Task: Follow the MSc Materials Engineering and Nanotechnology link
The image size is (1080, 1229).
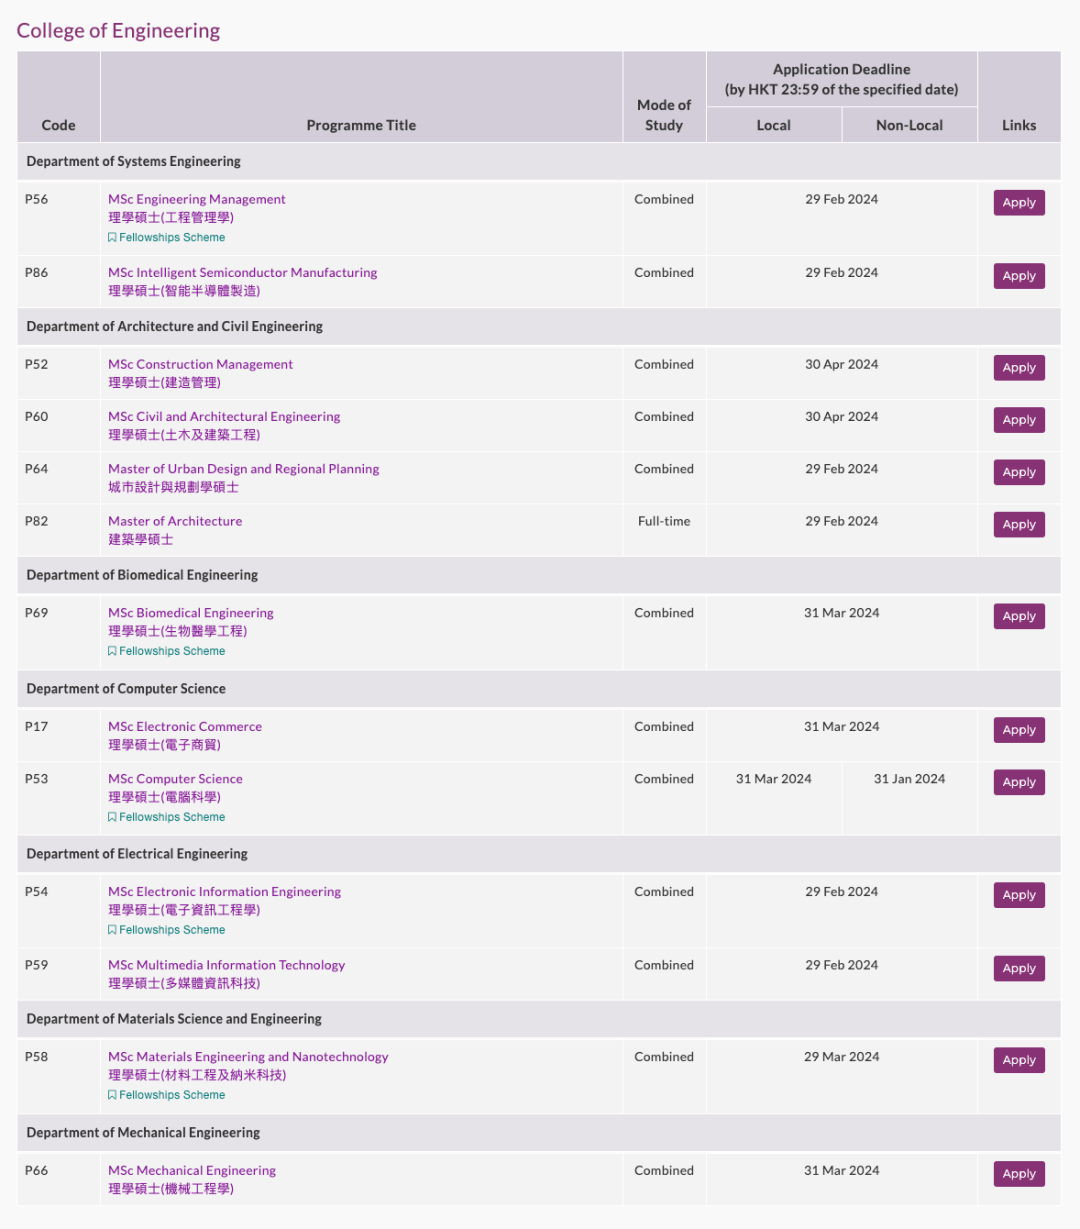Action: (x=248, y=1057)
